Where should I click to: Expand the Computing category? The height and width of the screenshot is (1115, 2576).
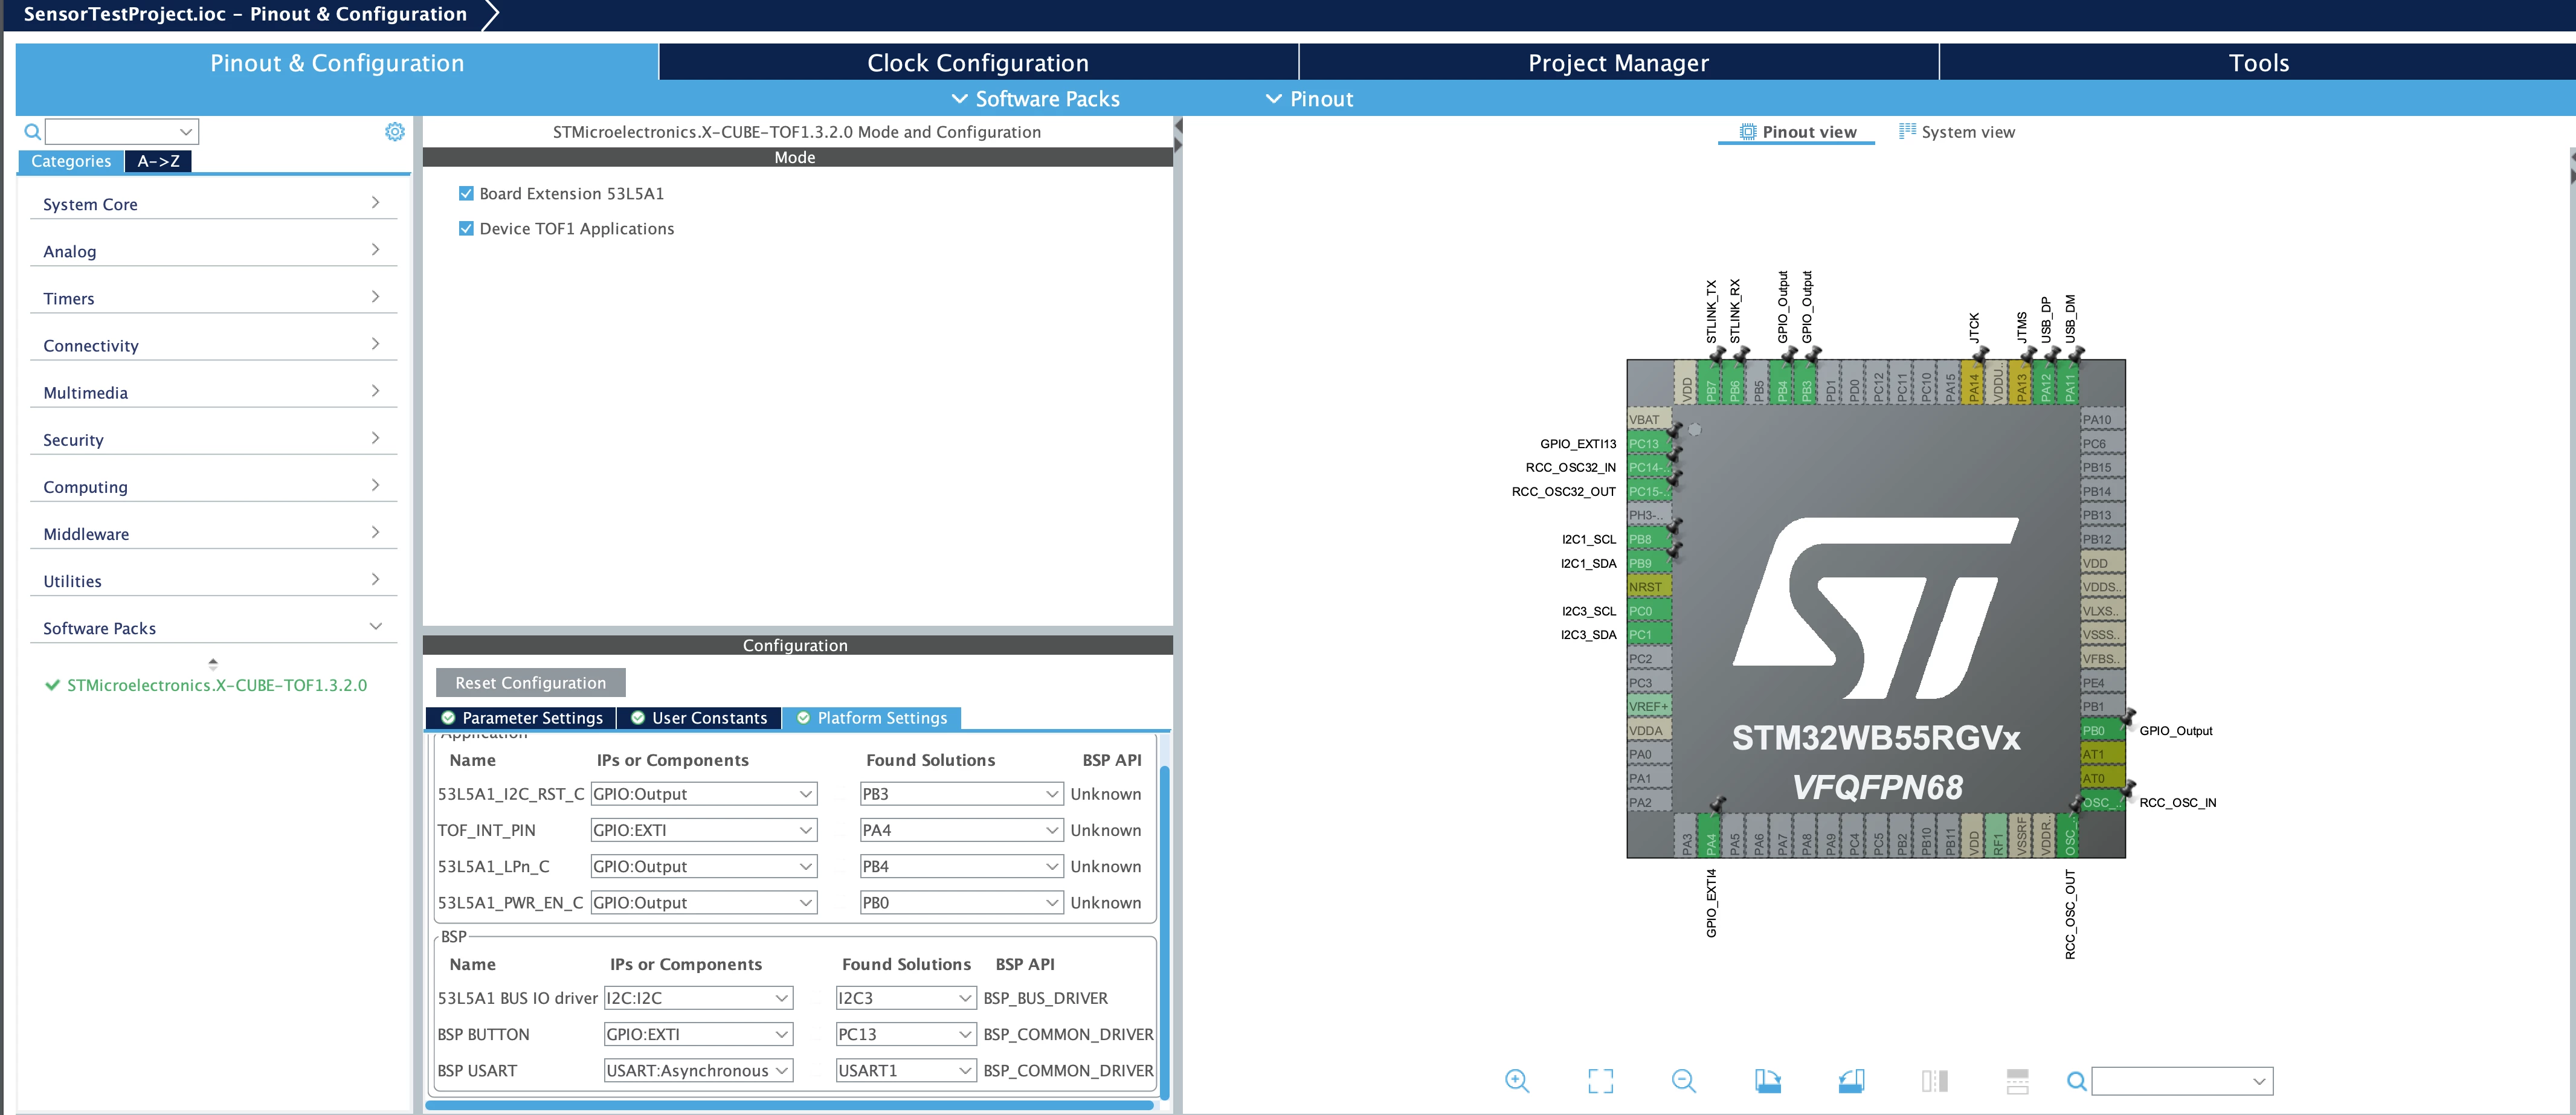point(213,485)
